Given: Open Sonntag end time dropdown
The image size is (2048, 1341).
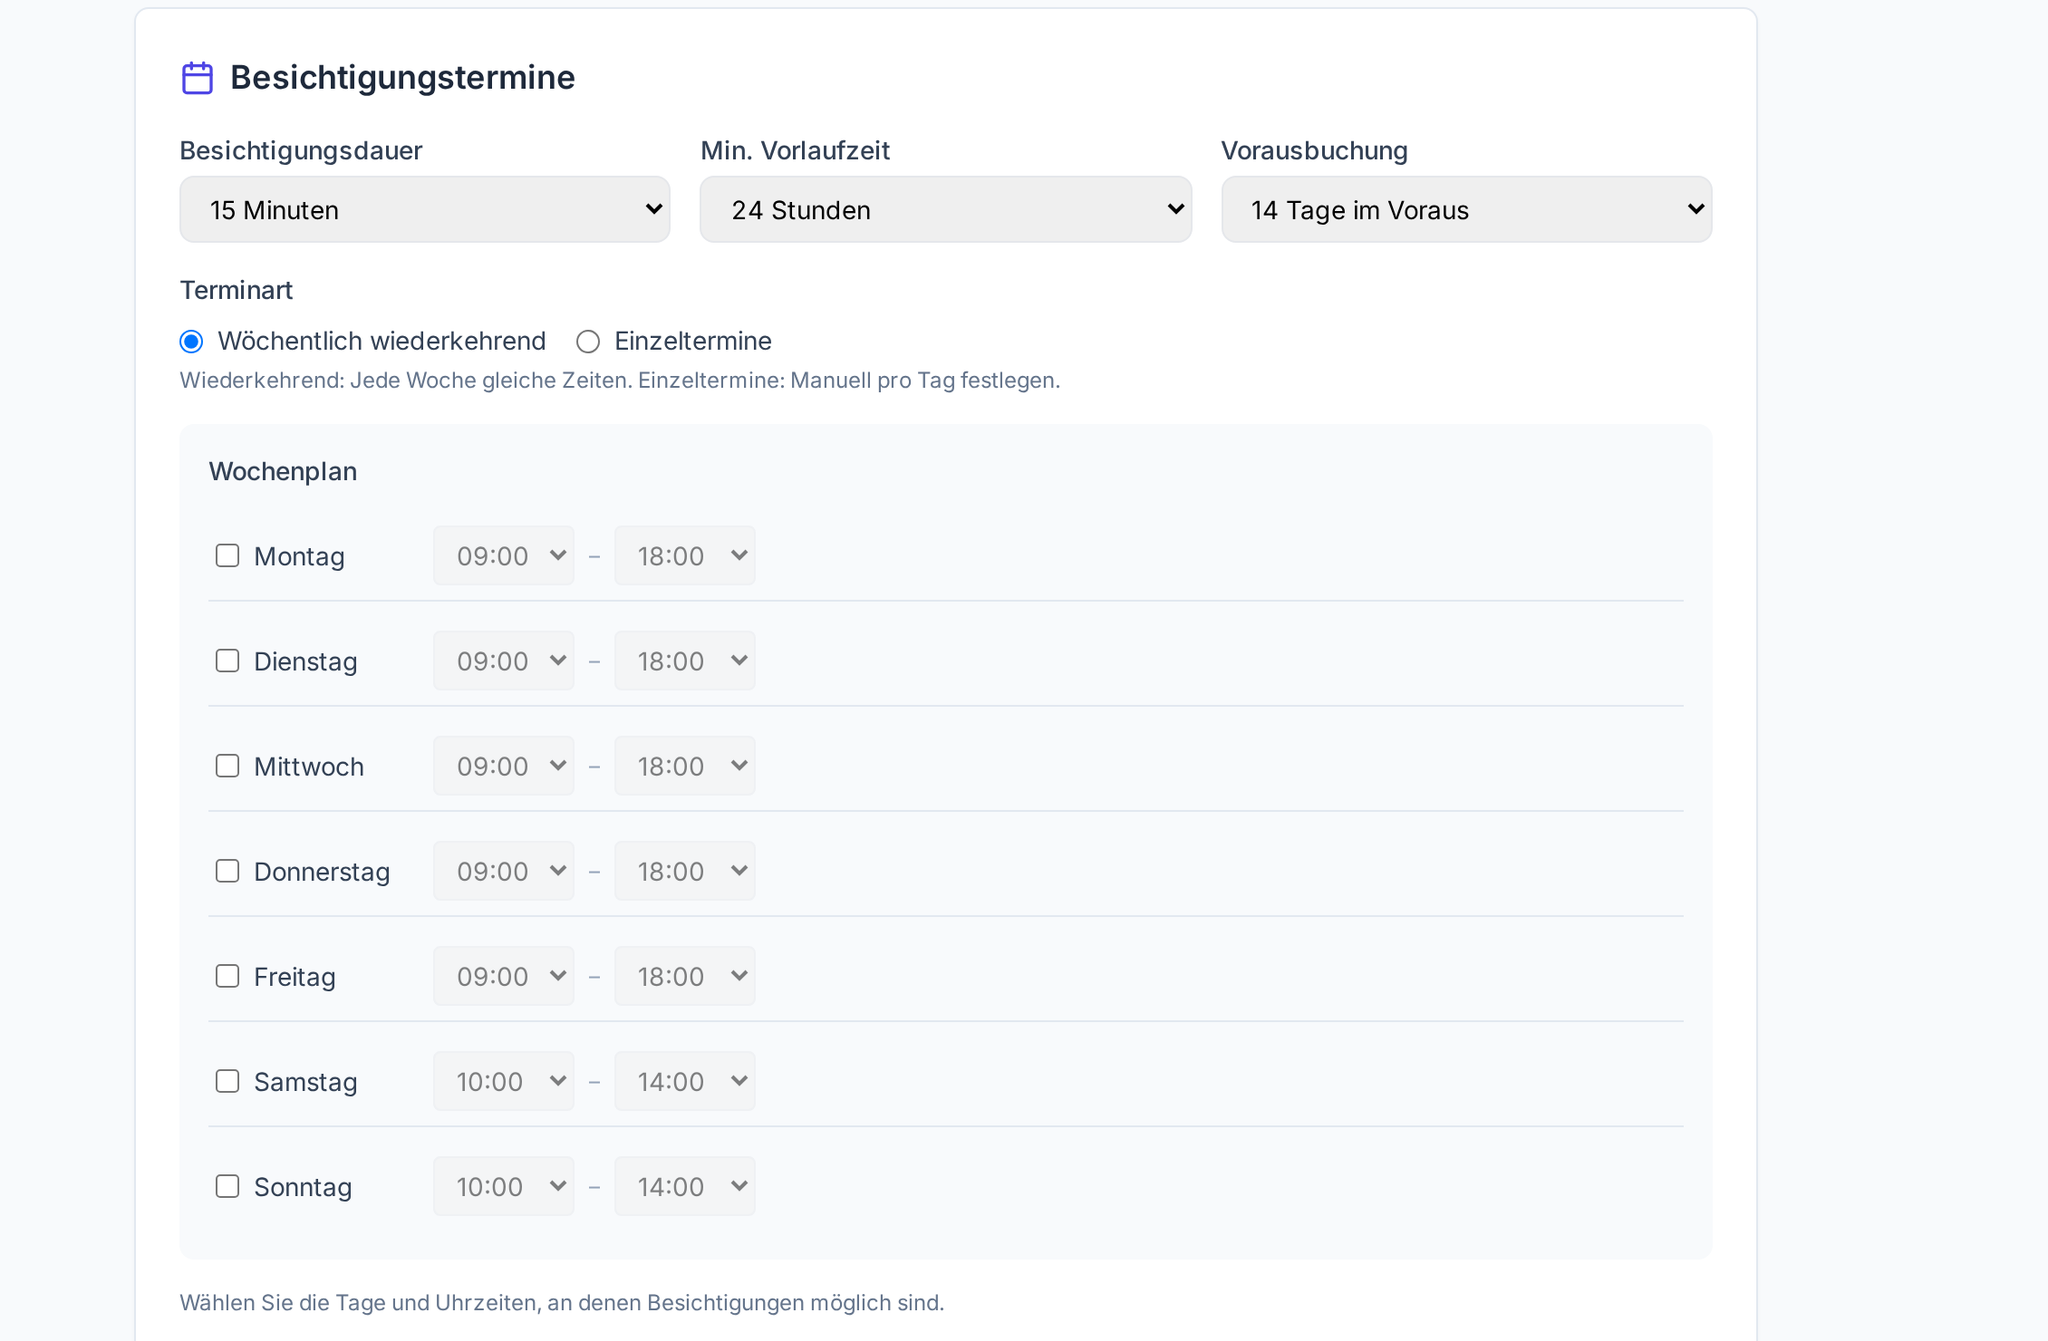Looking at the screenshot, I should (x=685, y=1186).
